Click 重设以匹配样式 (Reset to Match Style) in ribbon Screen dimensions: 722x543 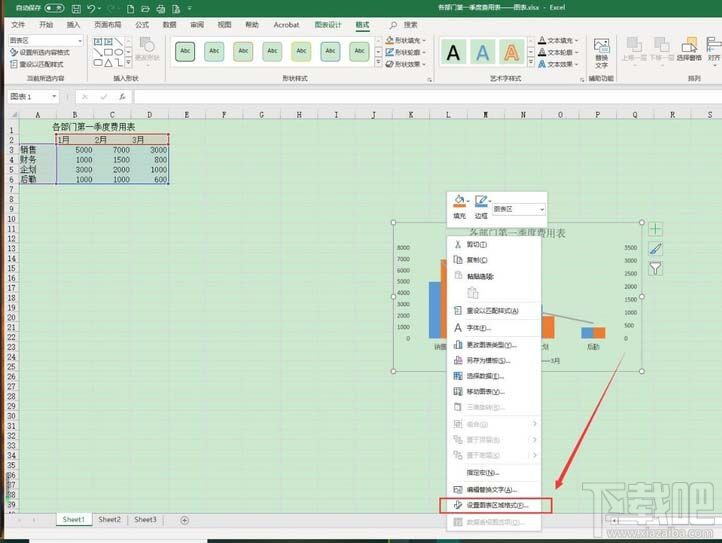point(37,64)
